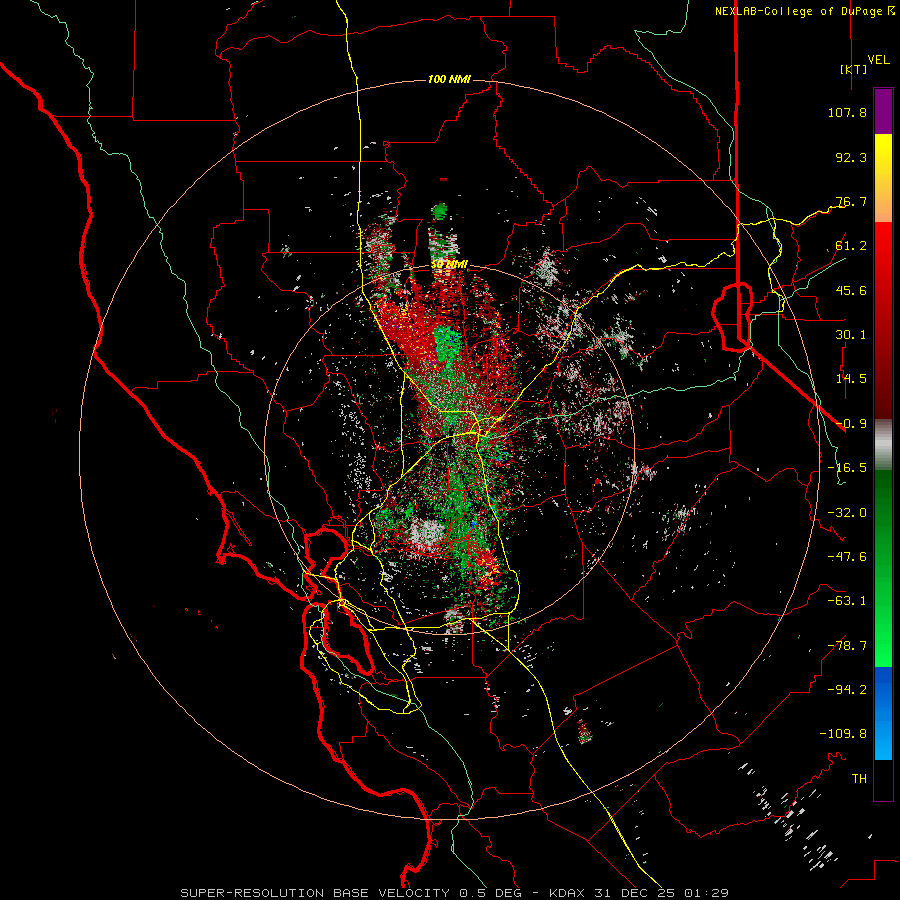Click the -109.8 velocity scale value
The height and width of the screenshot is (900, 900).
(843, 734)
